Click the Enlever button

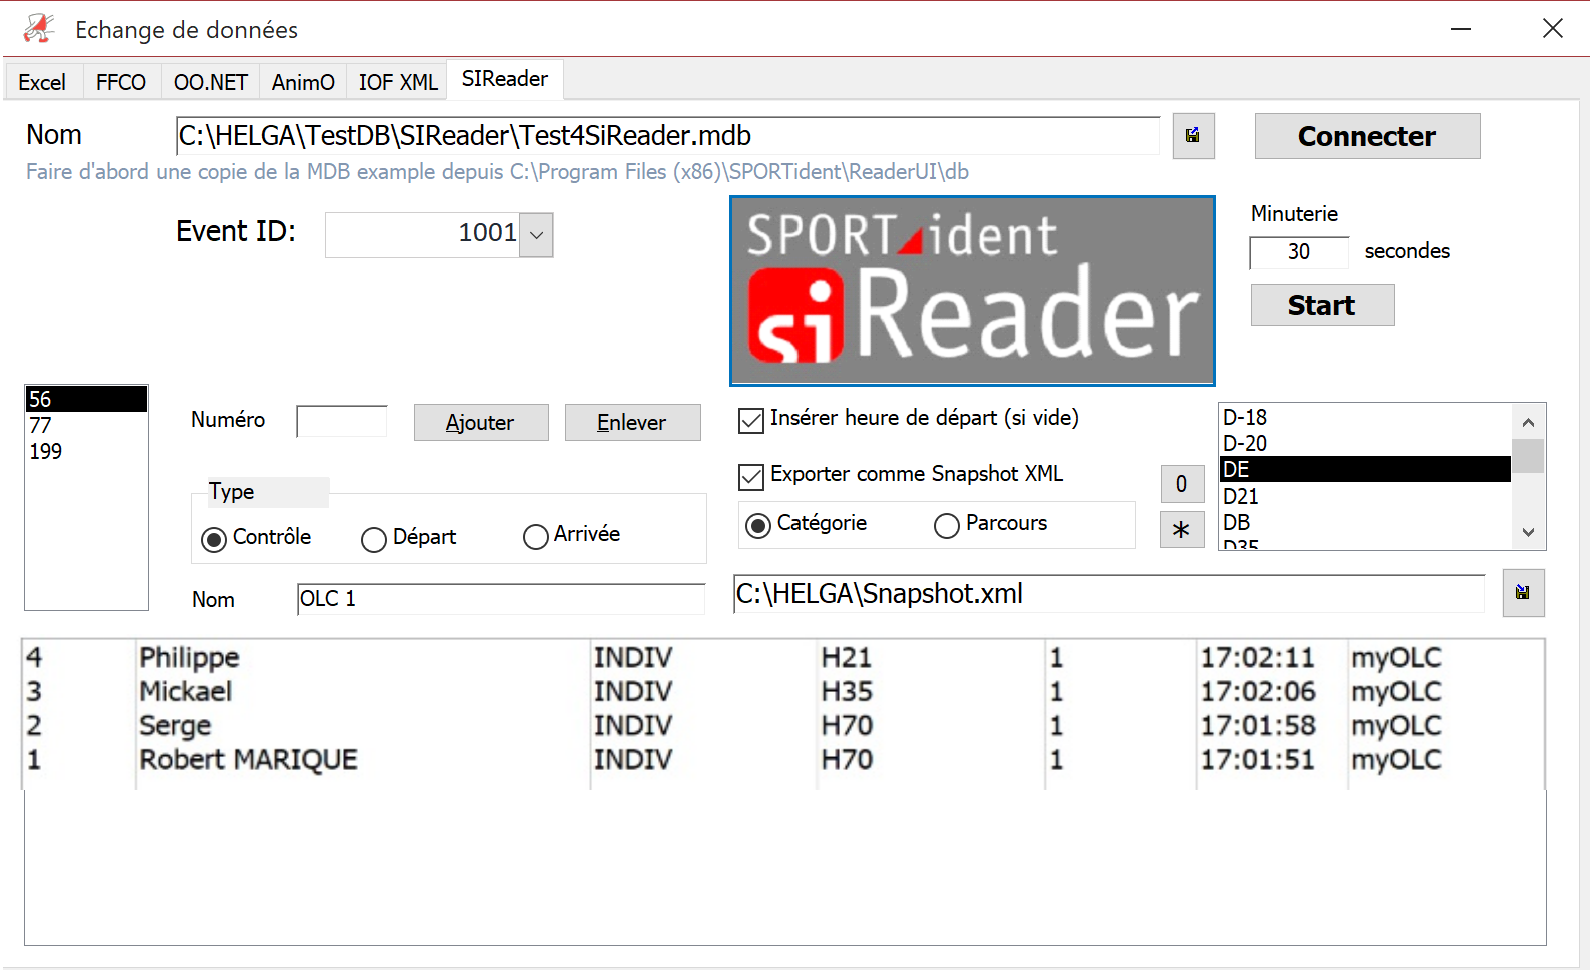[x=632, y=423]
